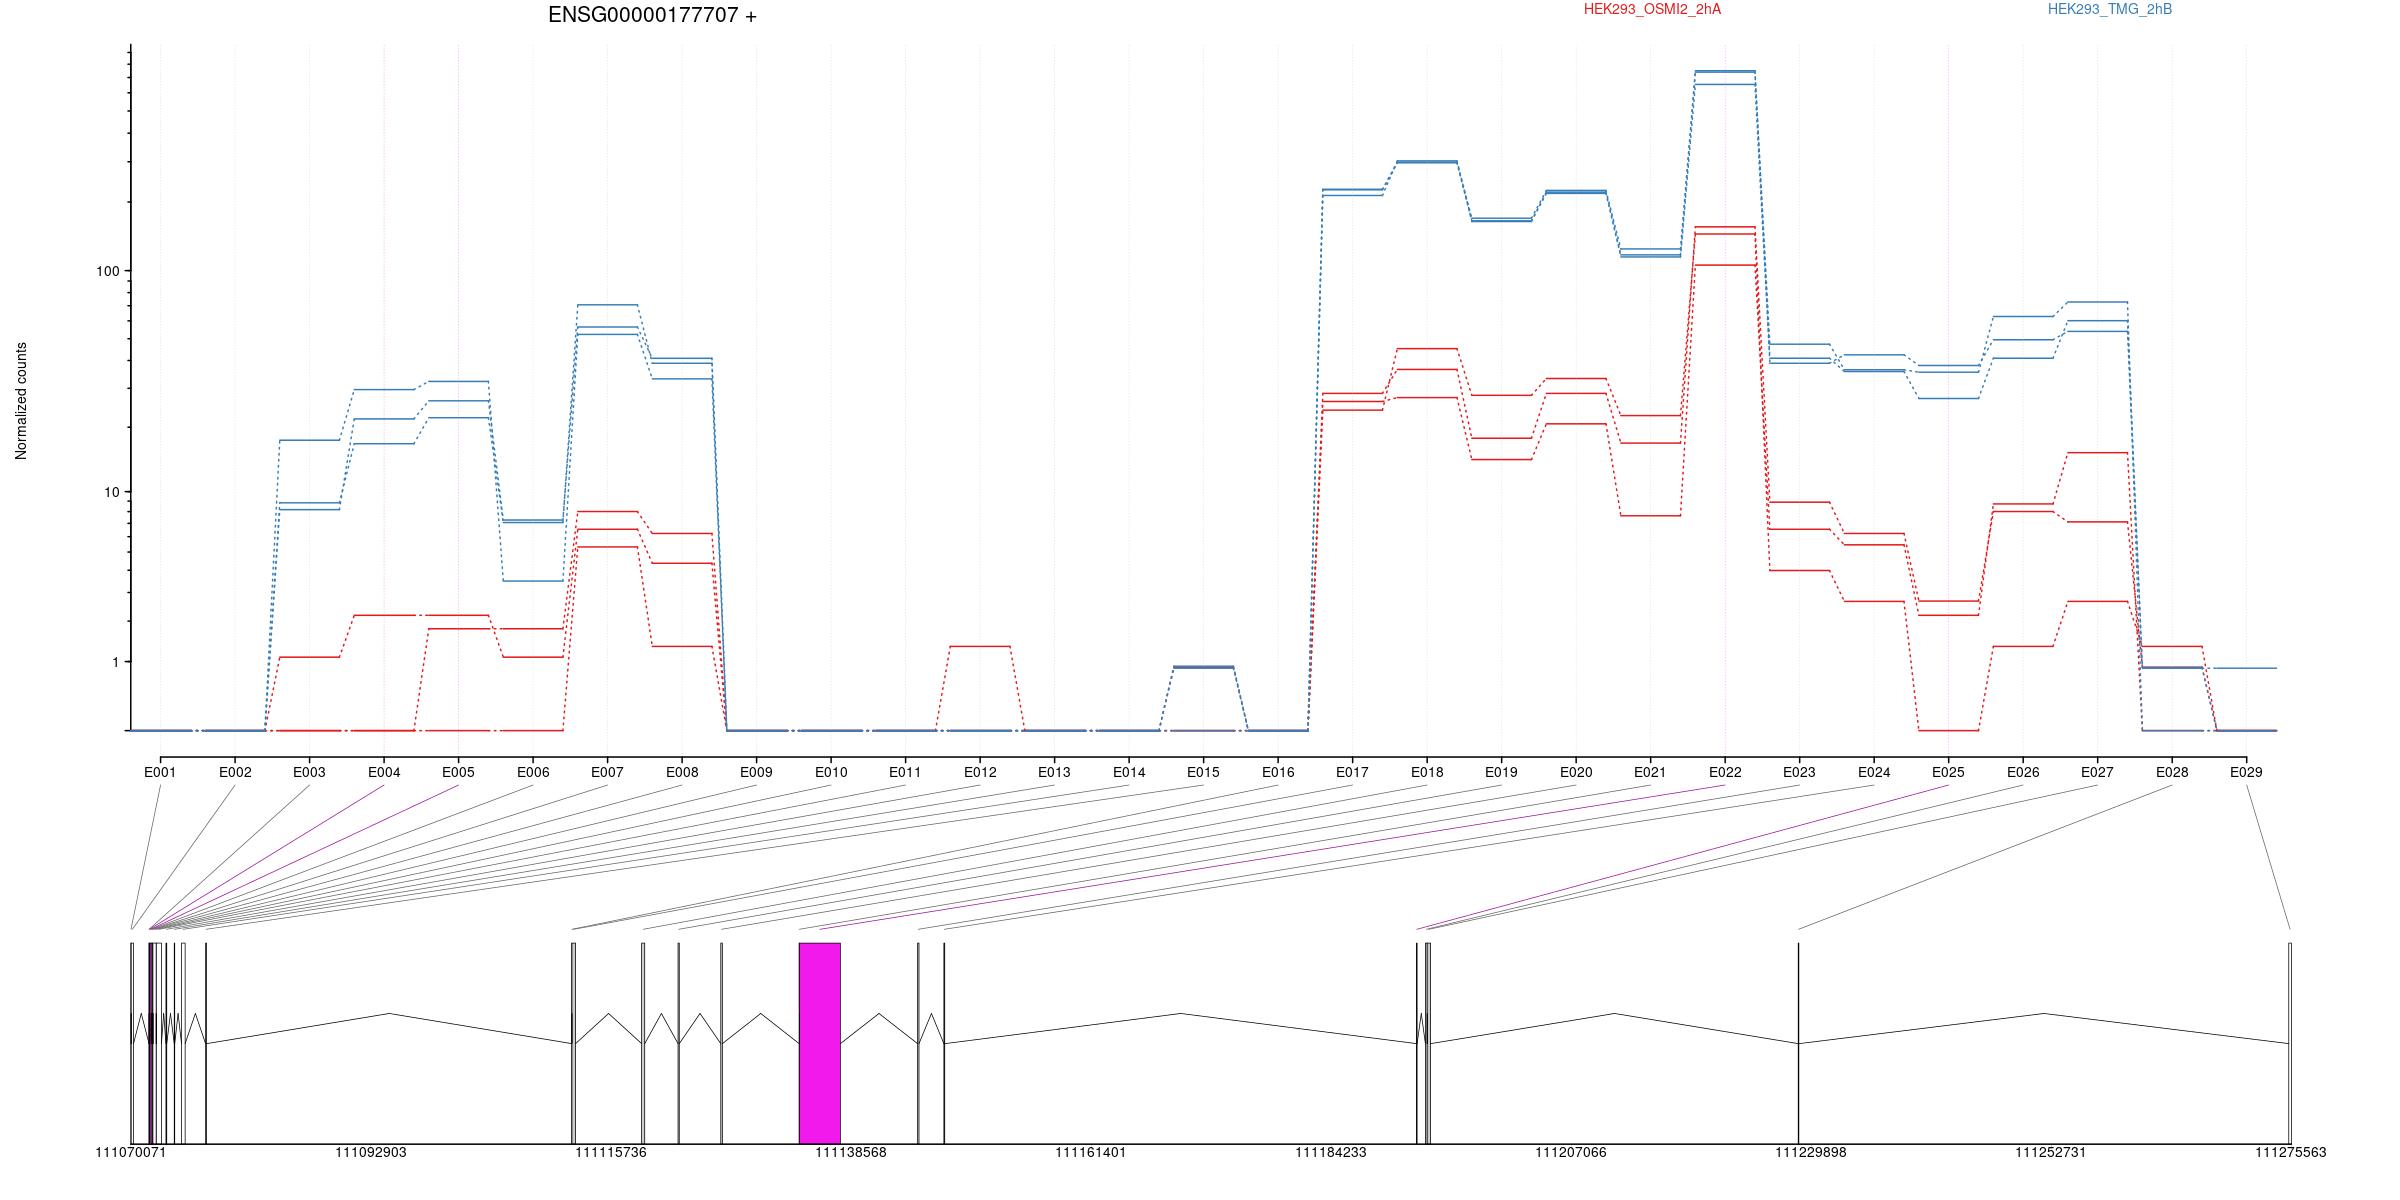Click exon label E002
2400x1200 pixels.
235,772
